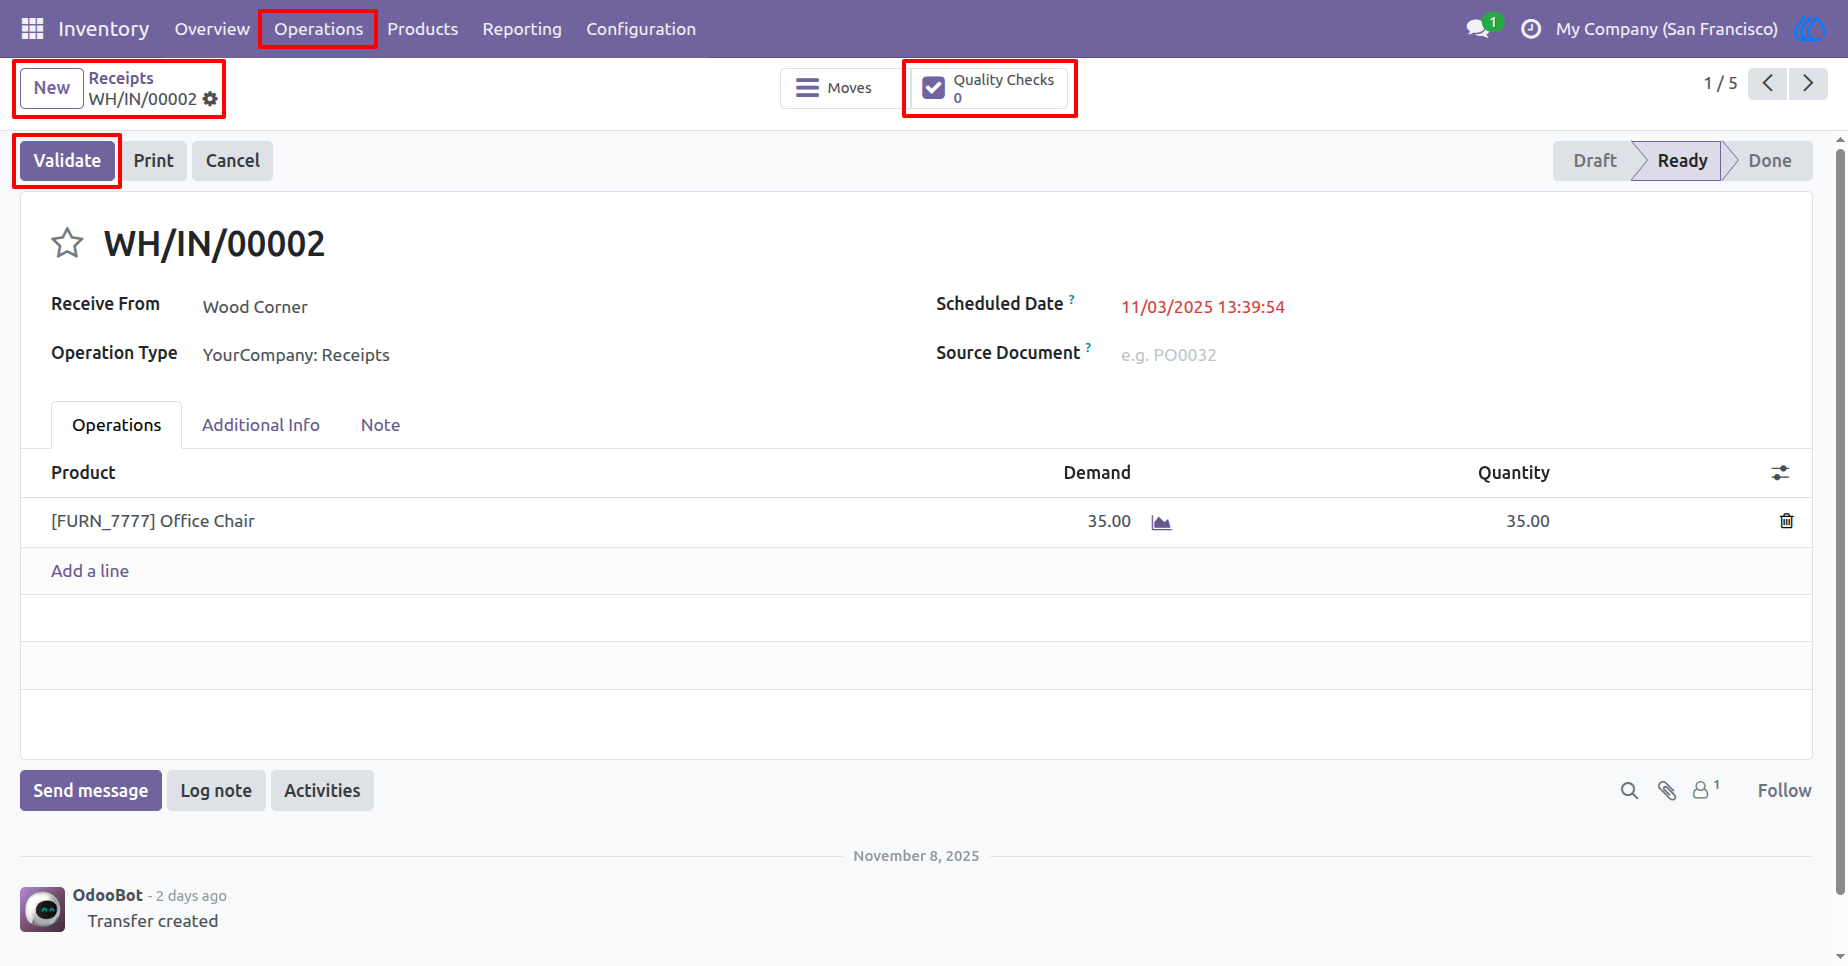Select the Operations tab in the form
This screenshot has height=966, width=1848.
pyautogui.click(x=116, y=425)
